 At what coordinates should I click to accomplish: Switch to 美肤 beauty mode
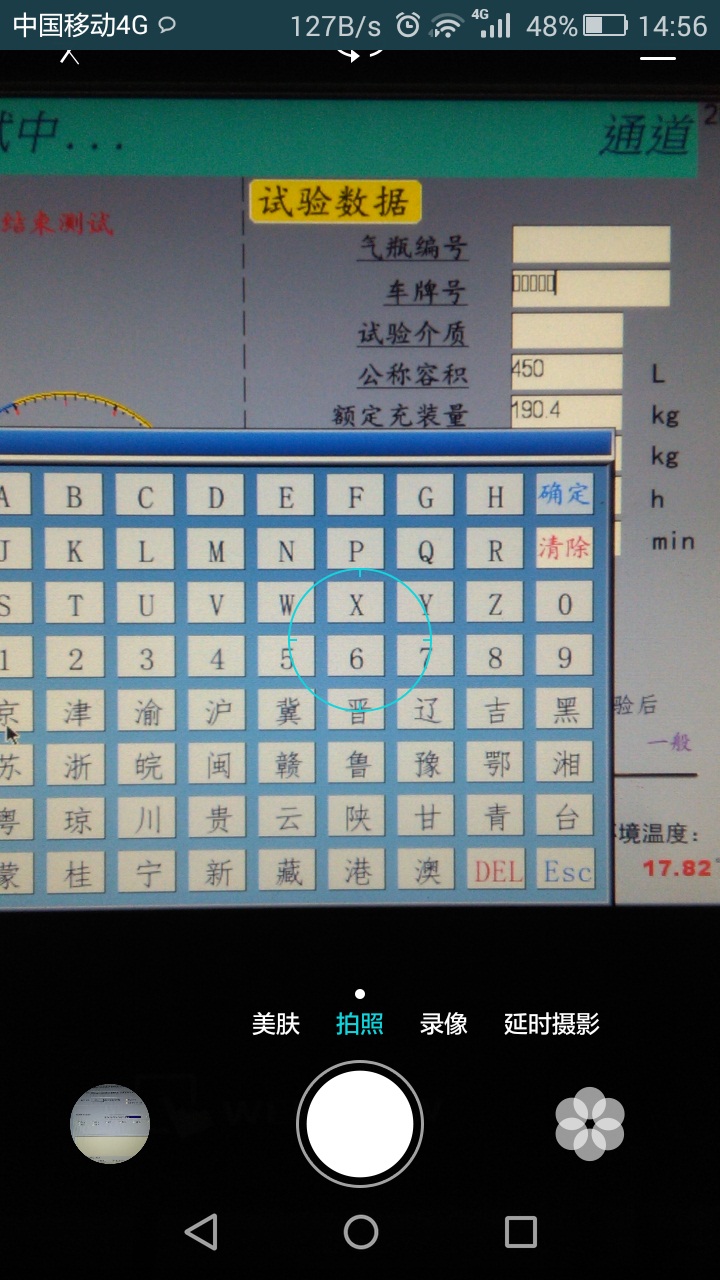(276, 1024)
